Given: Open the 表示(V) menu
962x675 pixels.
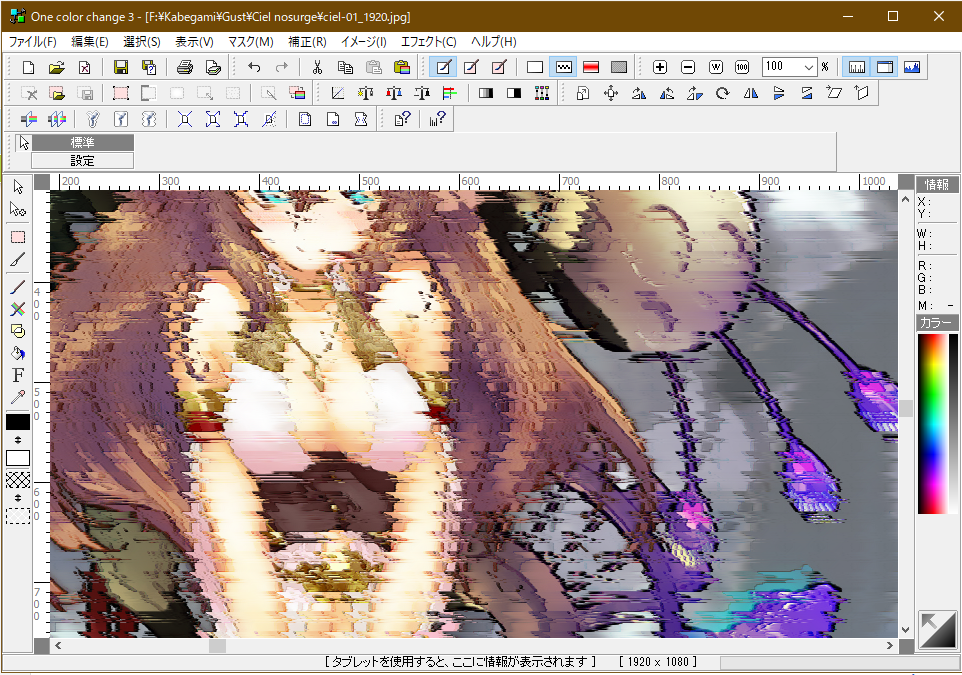Looking at the screenshot, I should coord(194,42).
